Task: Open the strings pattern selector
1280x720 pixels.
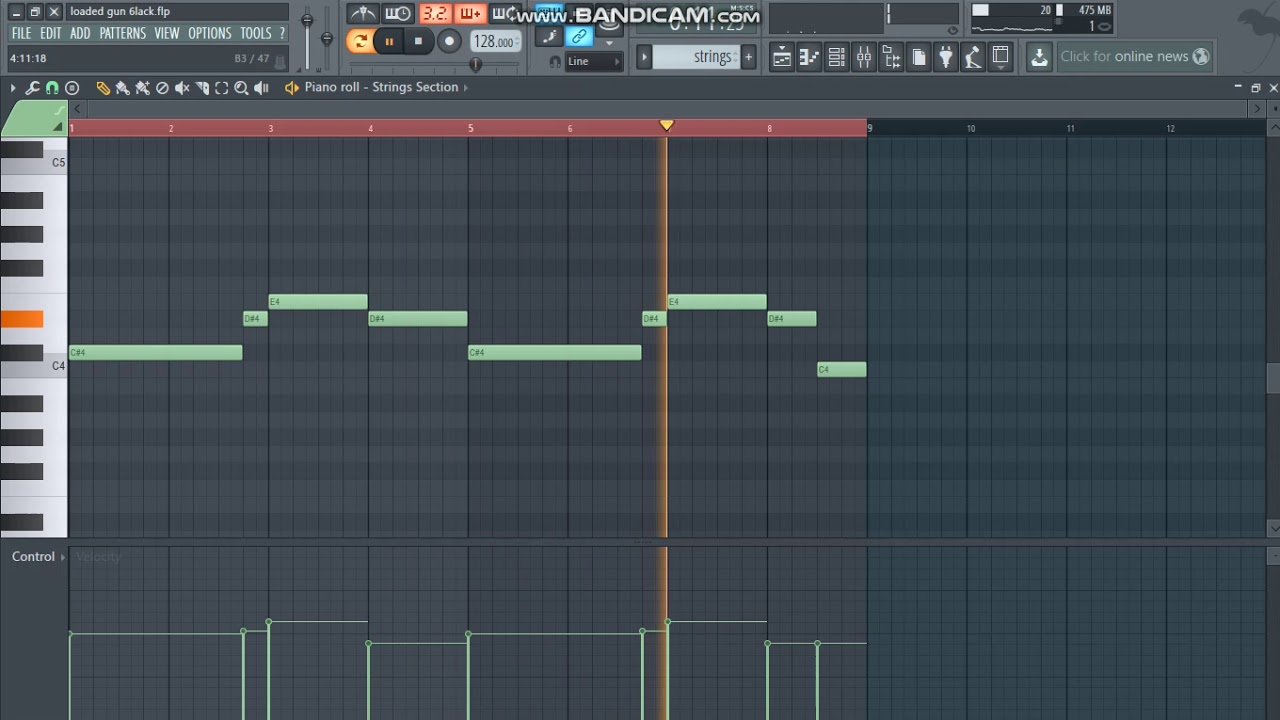Action: (x=698, y=57)
